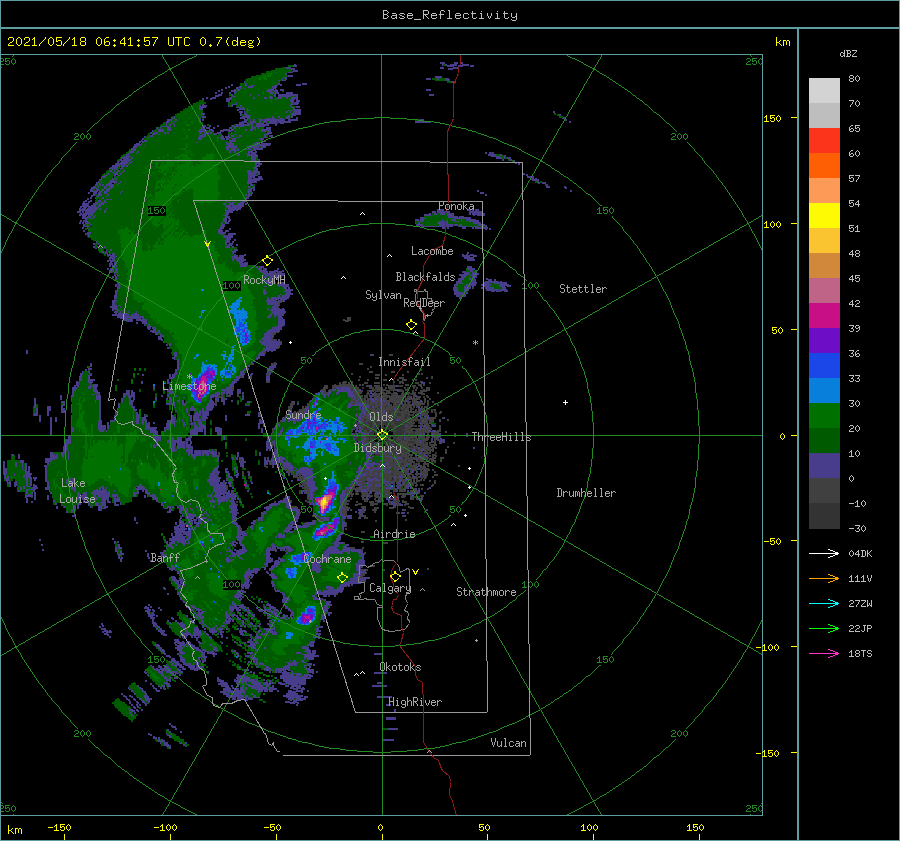
Task: Click the Base_Reflectivity title text
Action: click(450, 15)
